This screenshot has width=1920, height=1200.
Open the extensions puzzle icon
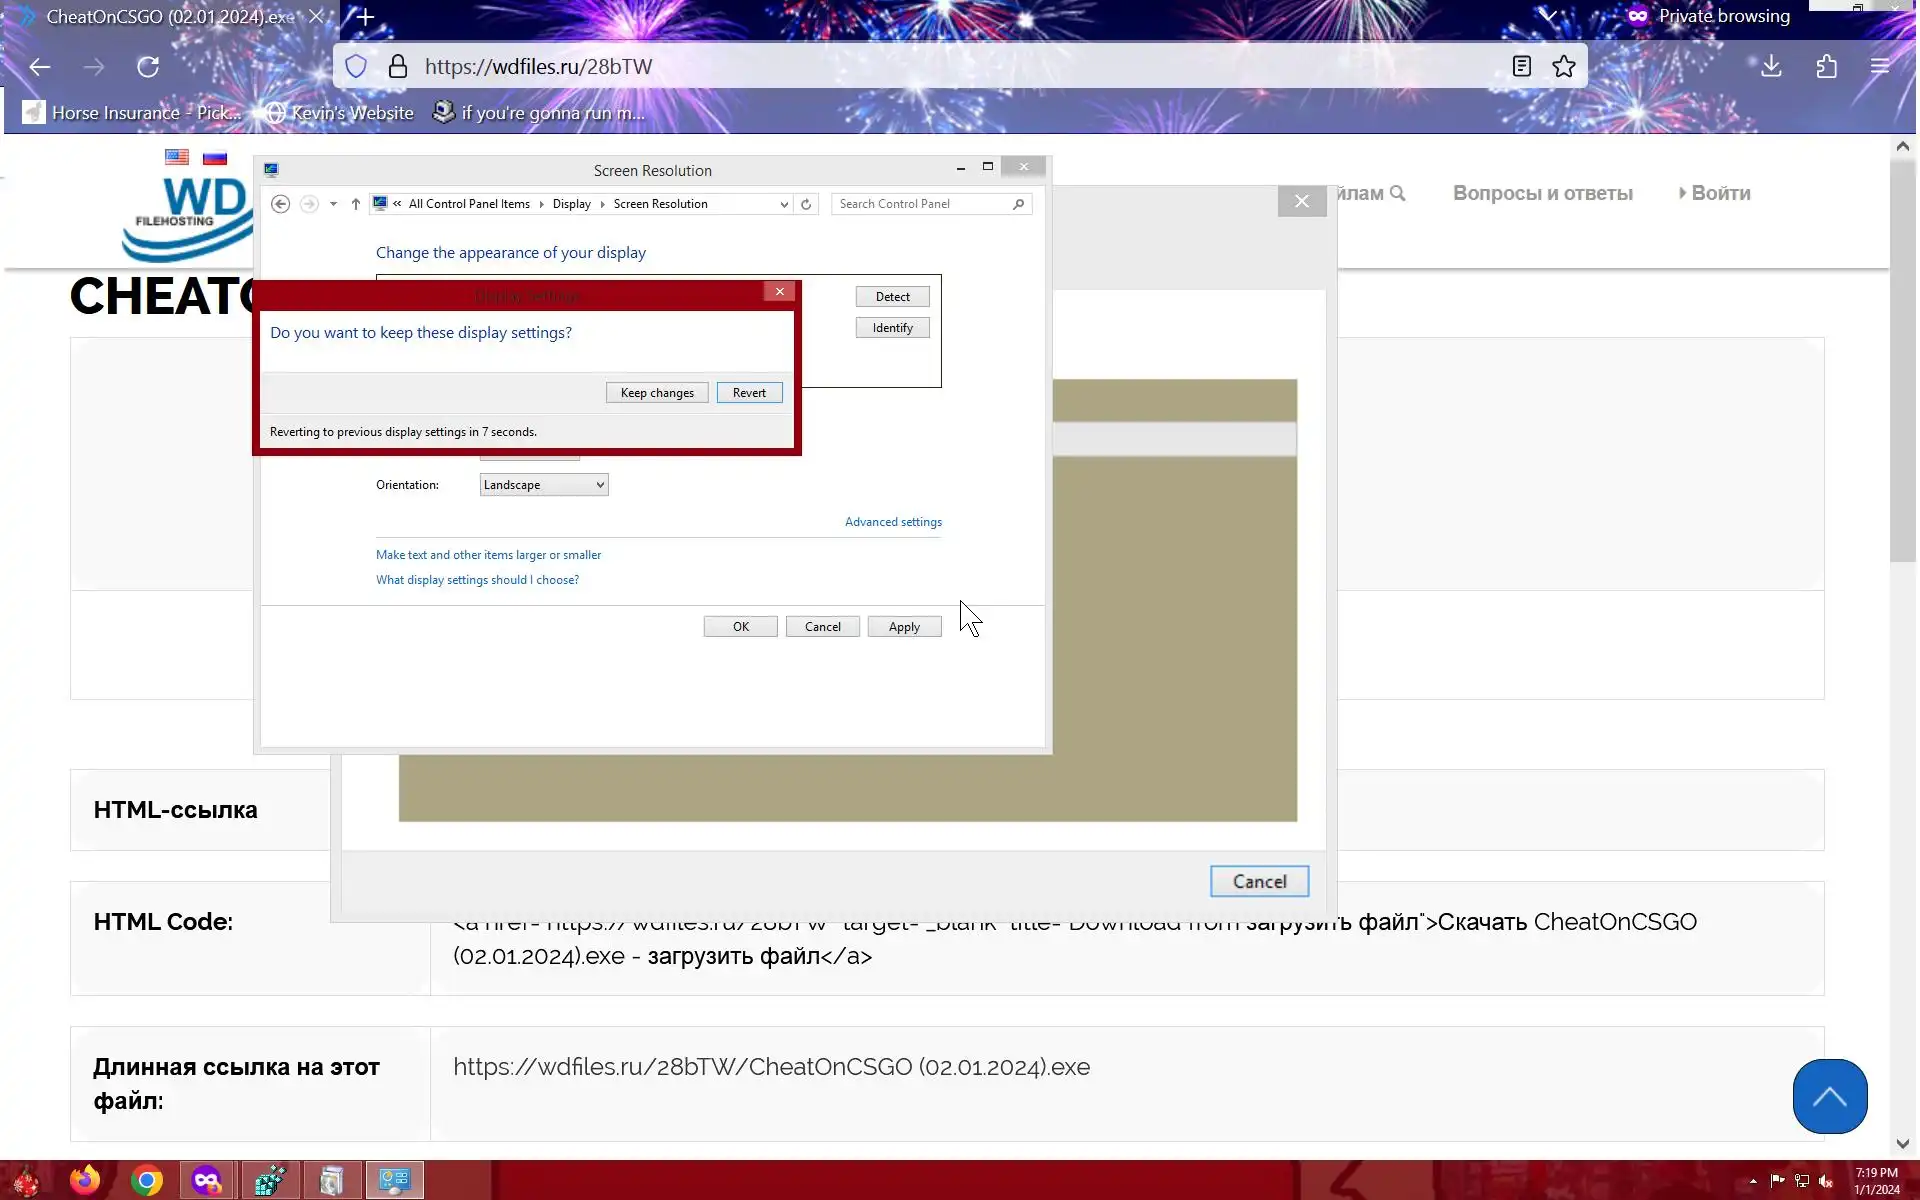click(x=1826, y=67)
